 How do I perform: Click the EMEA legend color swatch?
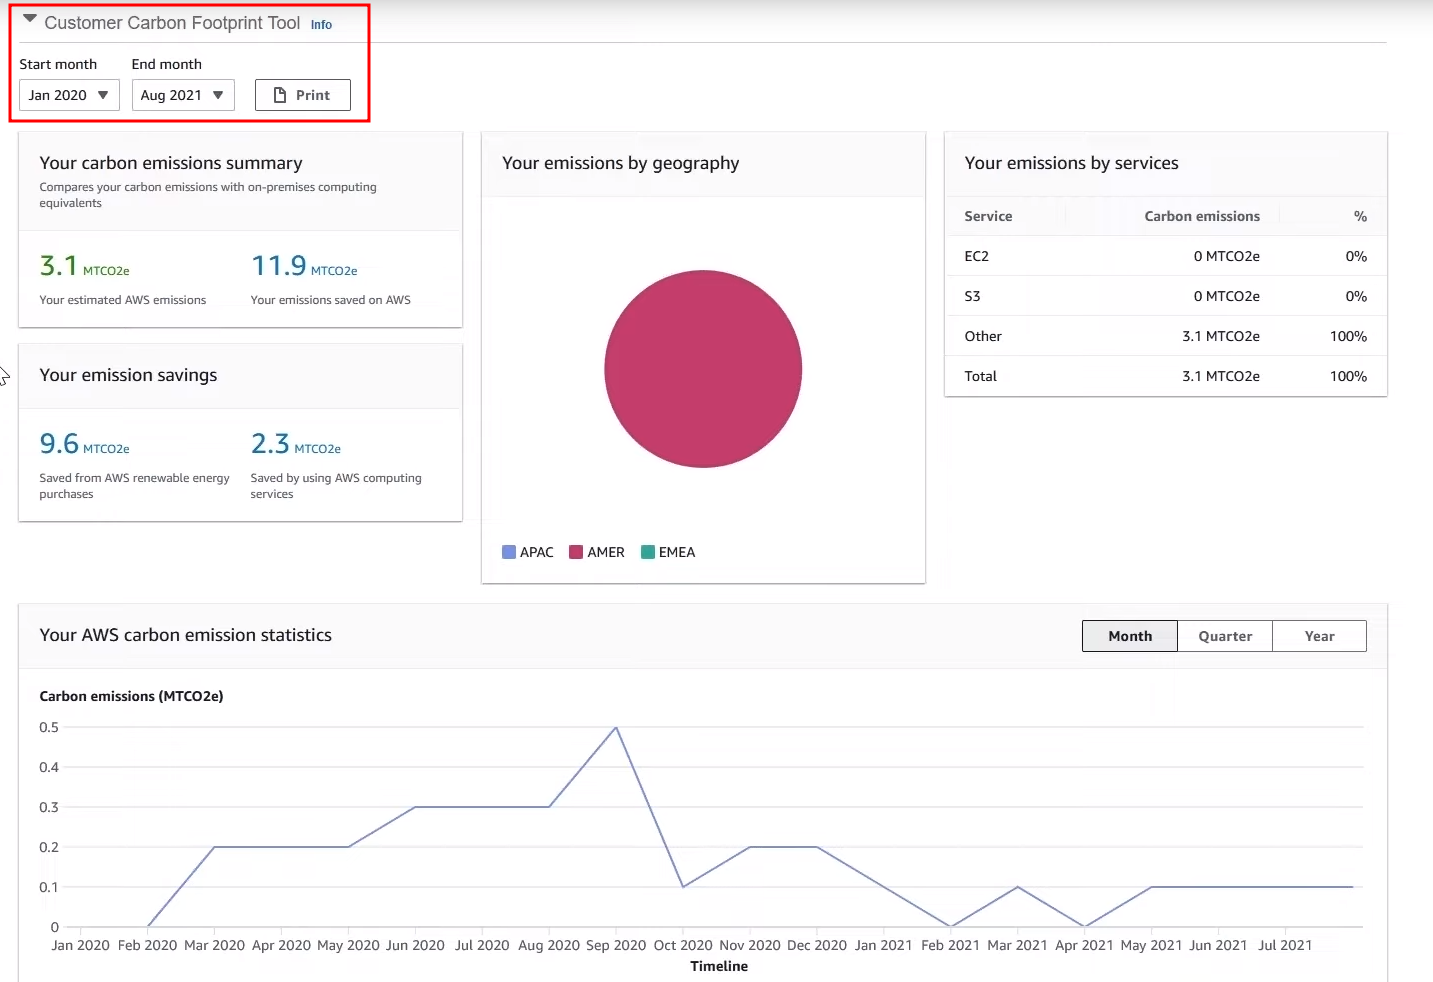[x=648, y=552]
